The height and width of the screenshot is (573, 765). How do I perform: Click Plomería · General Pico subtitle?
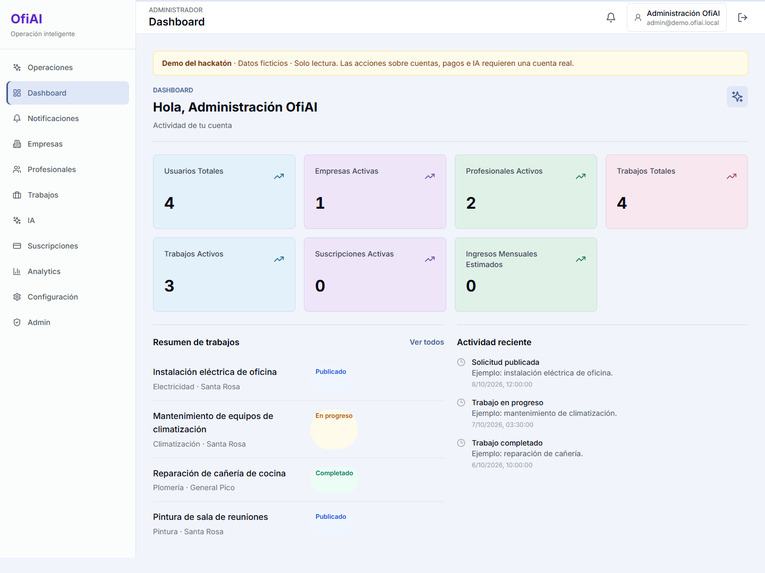194,488
